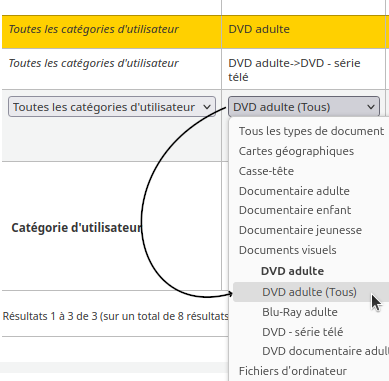The image size is (389, 381).
Task: Open the user category dropdown
Action: [112, 107]
